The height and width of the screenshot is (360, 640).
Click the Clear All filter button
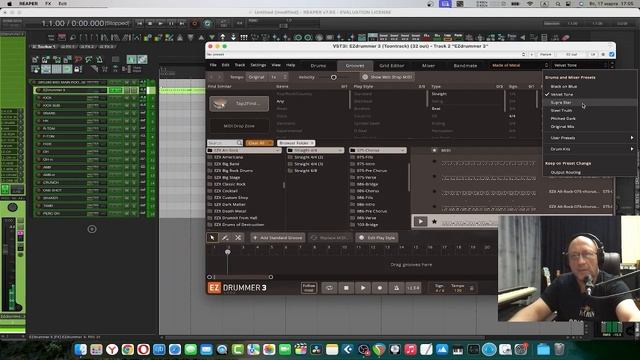(259, 143)
